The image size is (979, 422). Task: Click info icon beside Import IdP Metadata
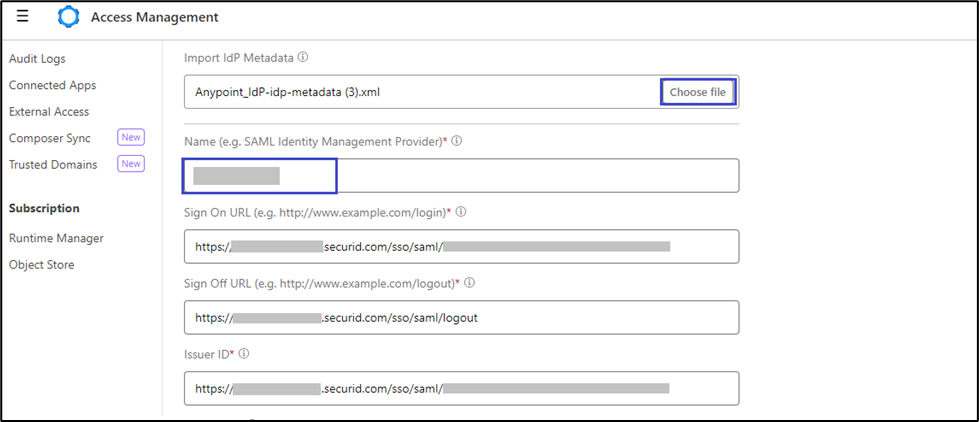pos(303,57)
